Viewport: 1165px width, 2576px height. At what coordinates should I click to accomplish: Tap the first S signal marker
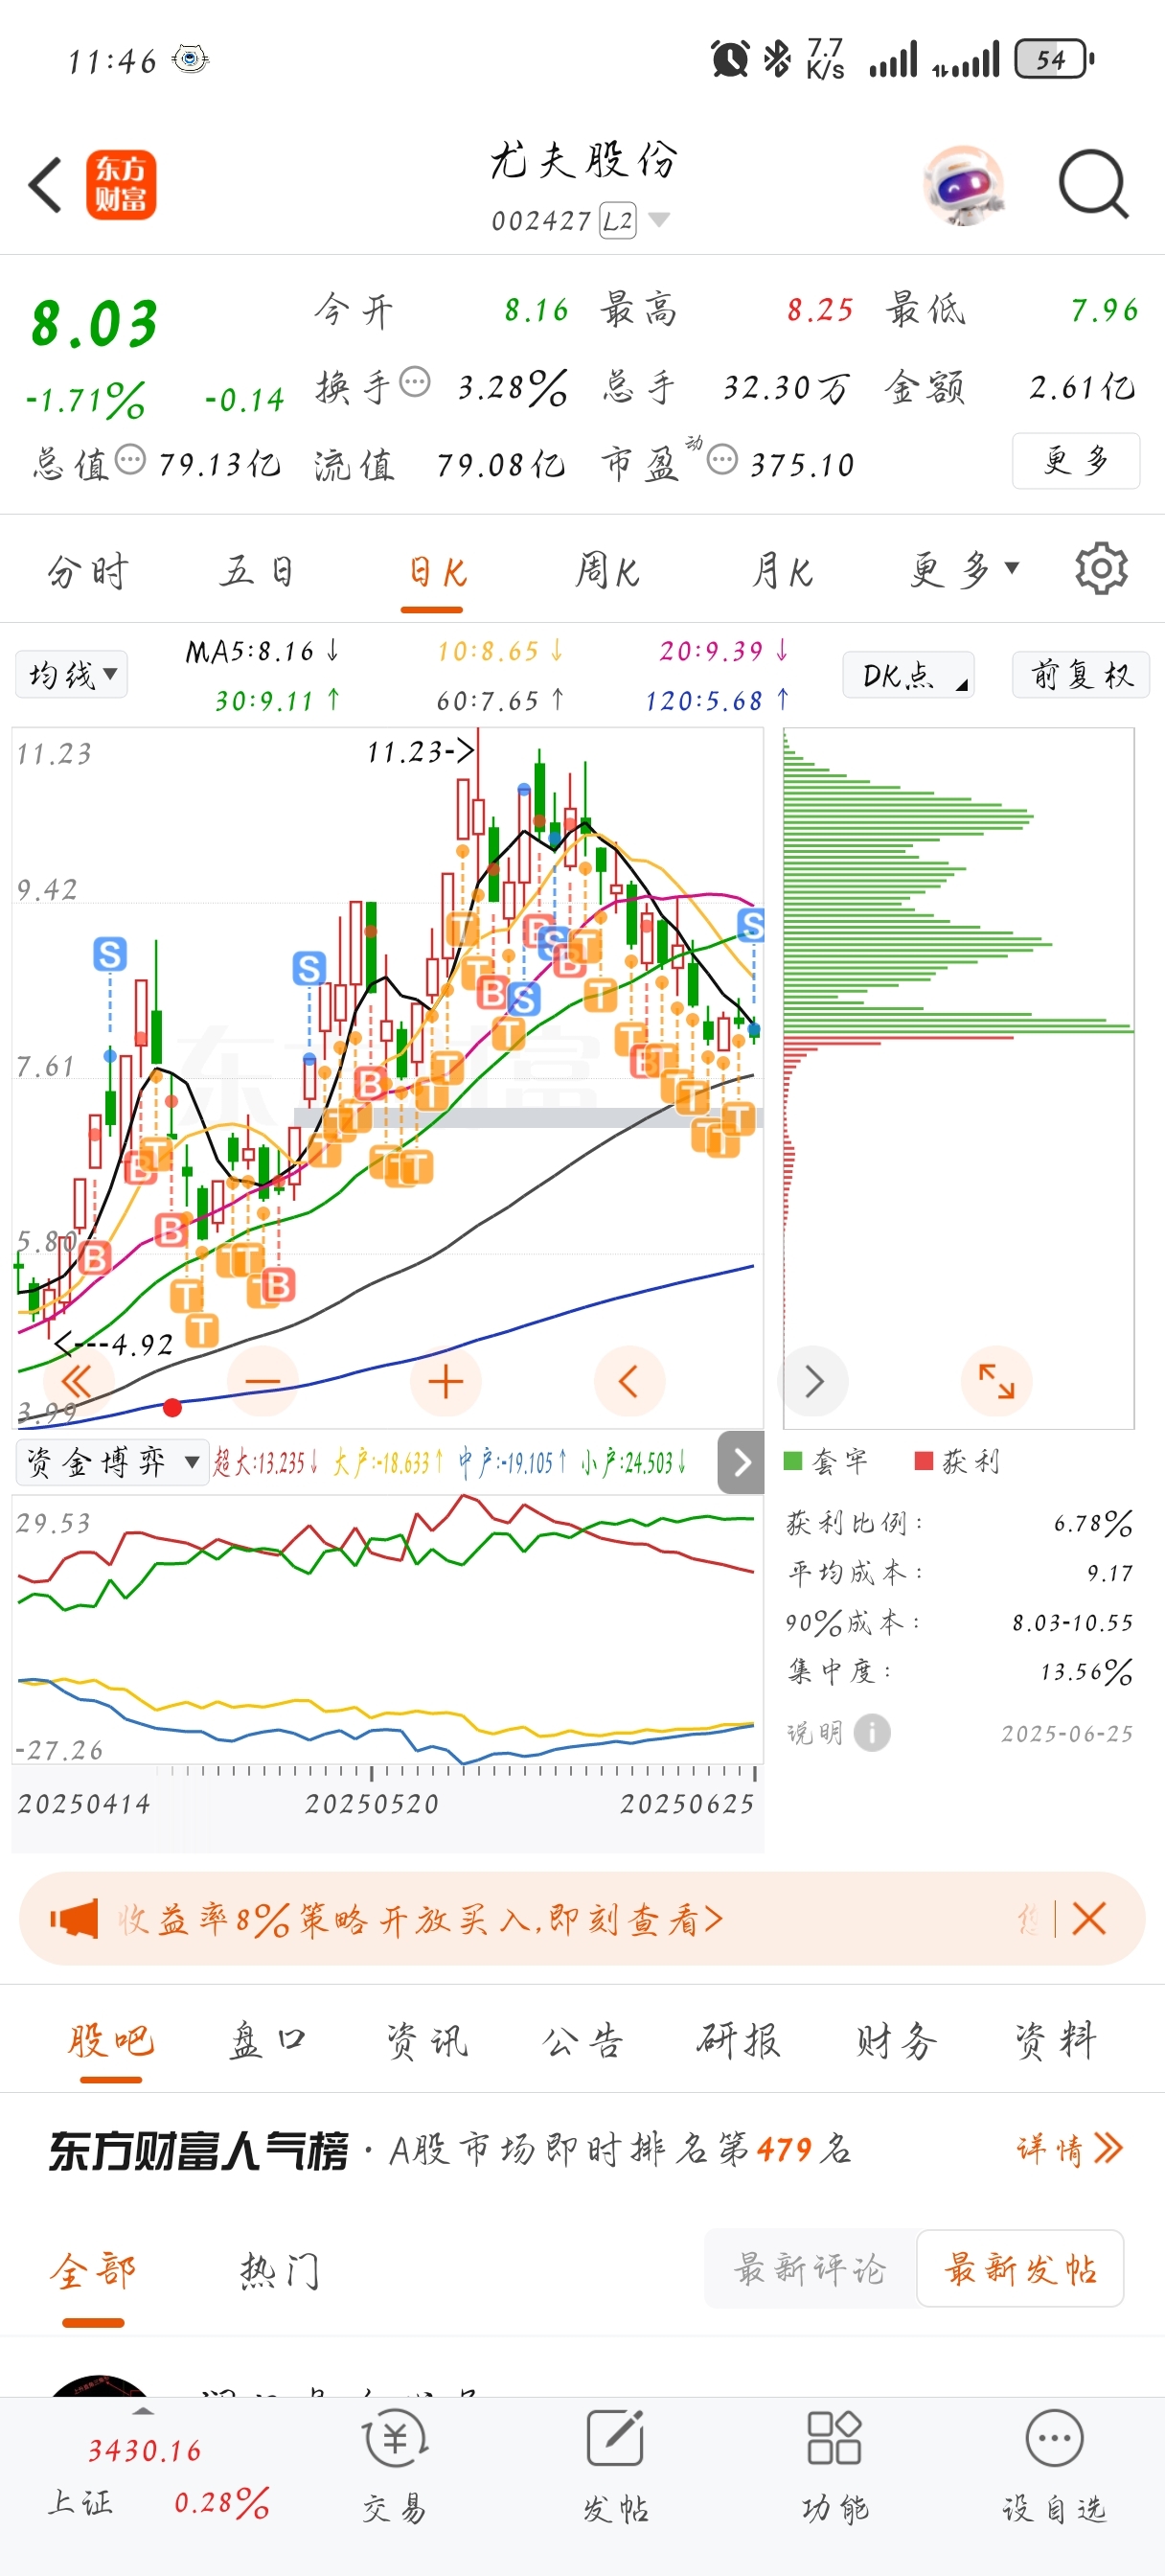(x=110, y=954)
